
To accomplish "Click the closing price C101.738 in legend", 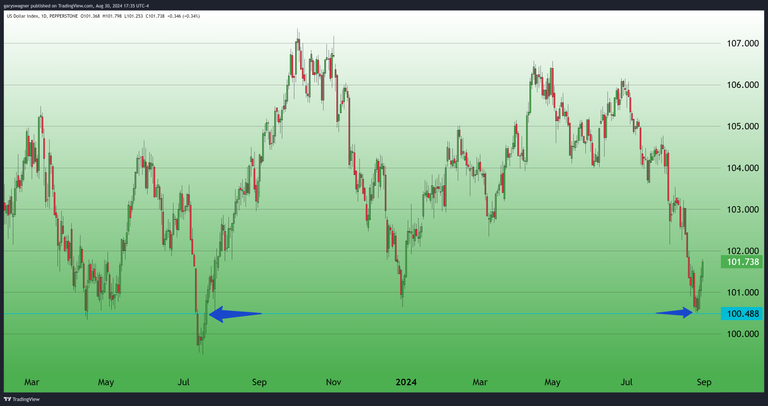I will pyautogui.click(x=153, y=16).
